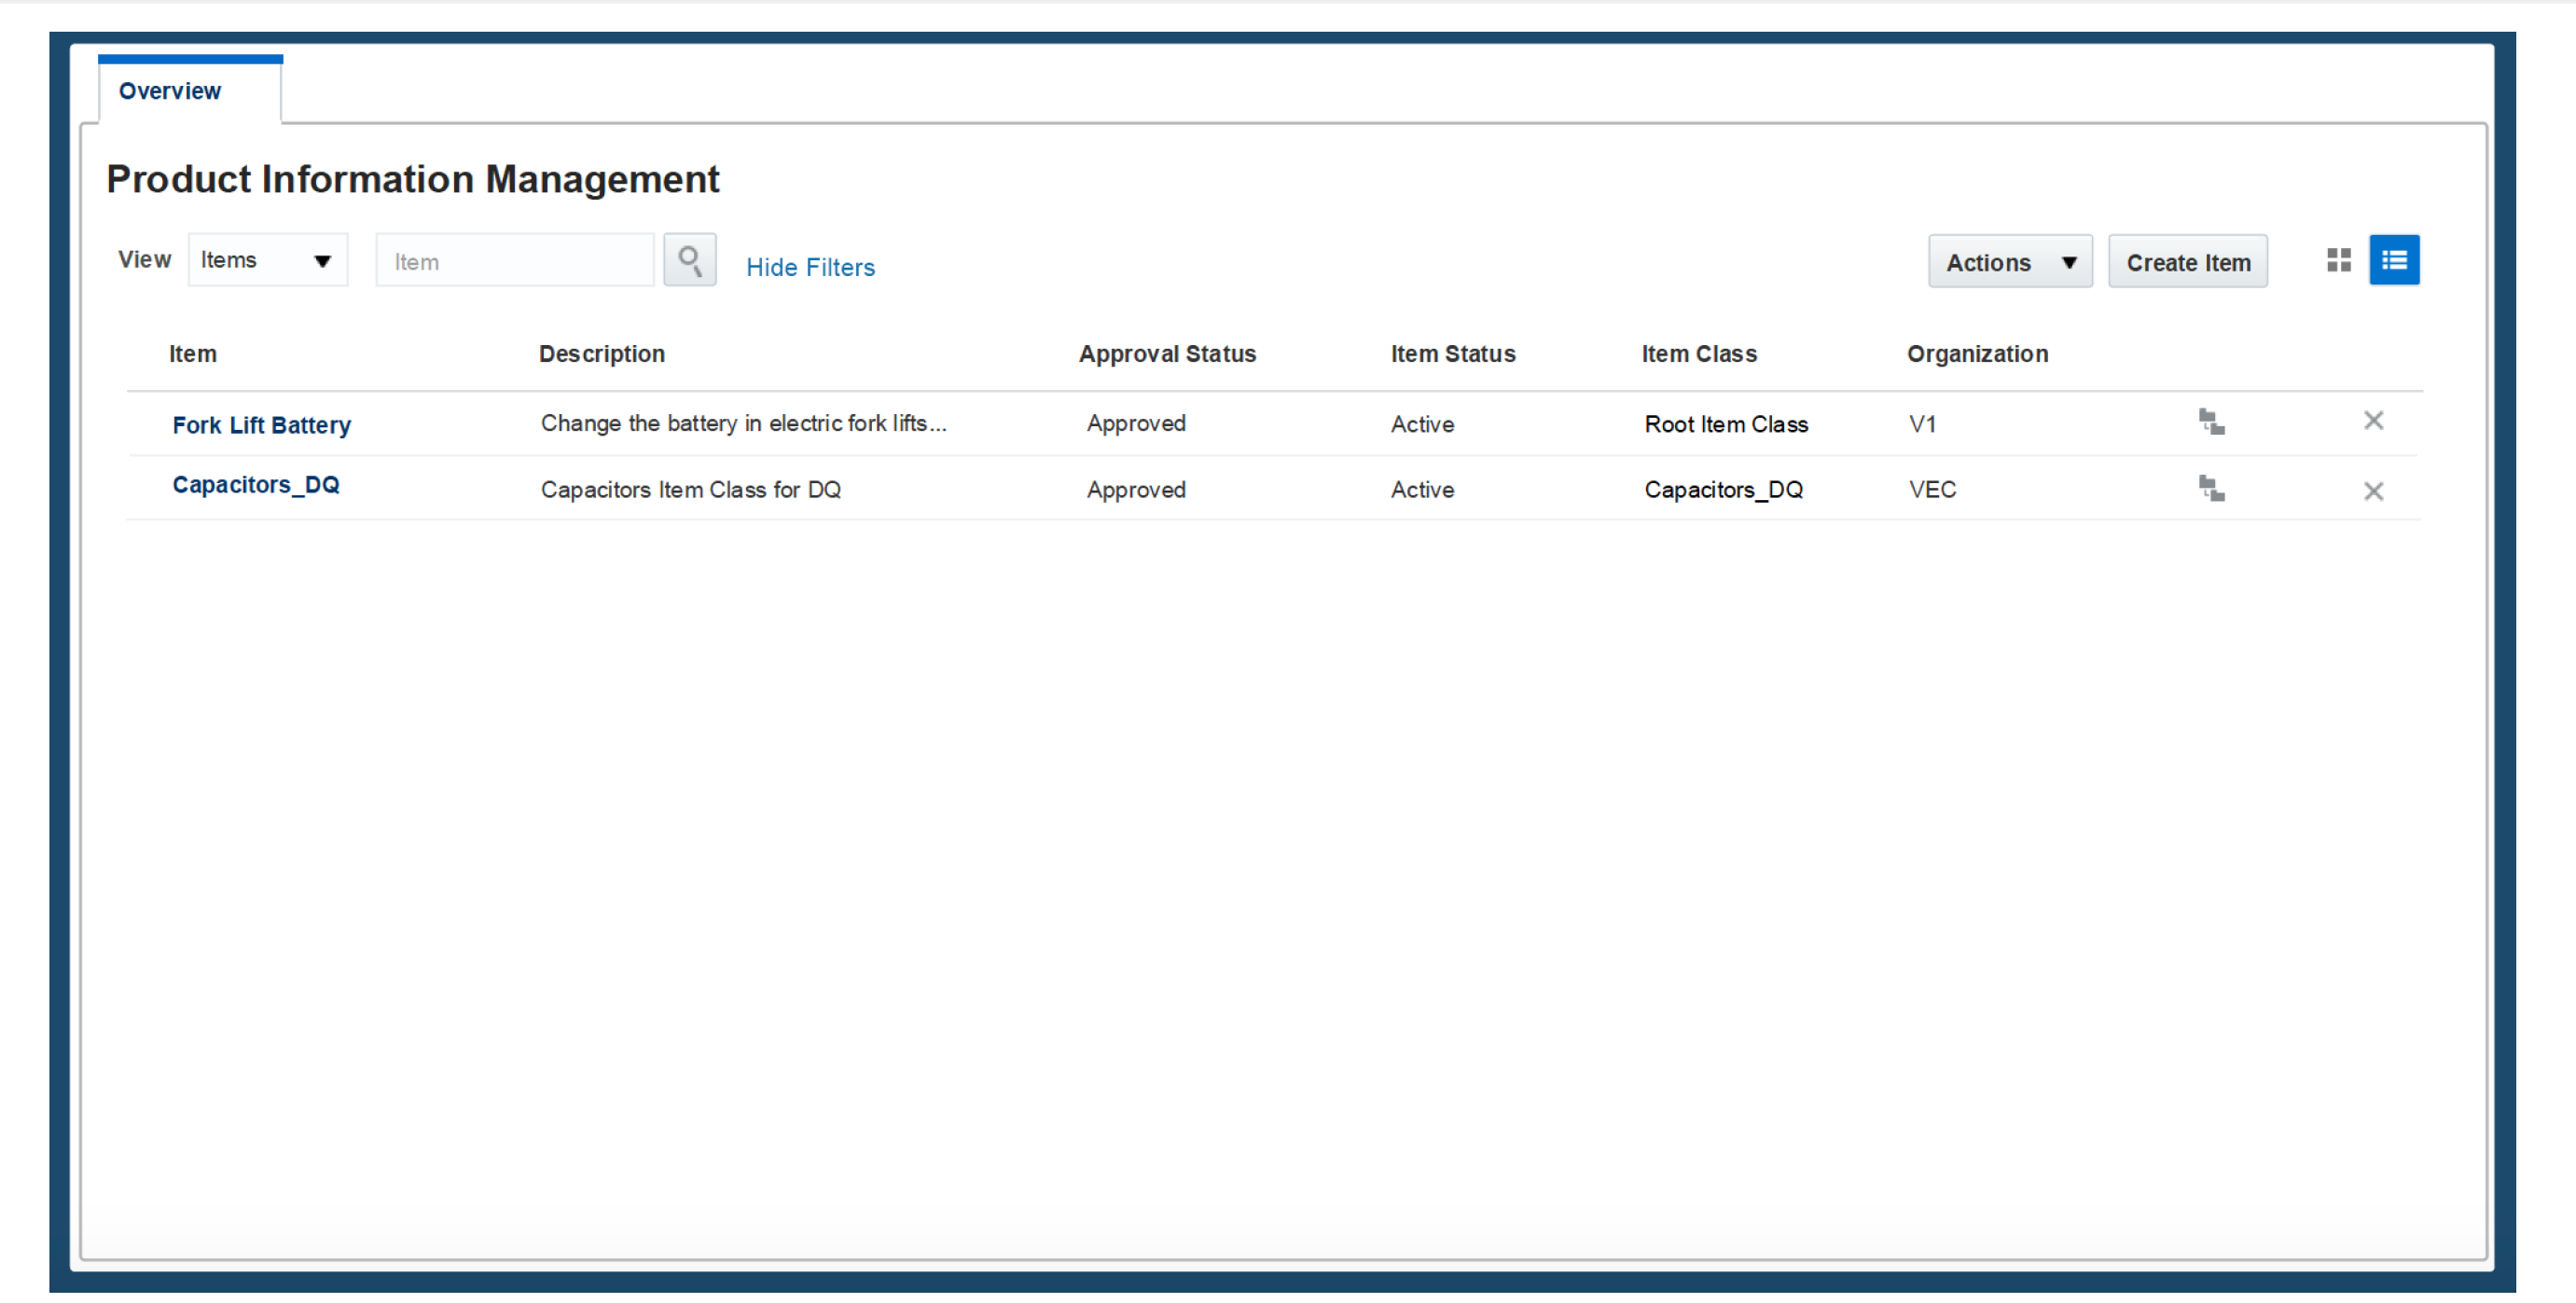Screen dimensions: 2576x1303
Task: Switch to list view icon
Action: [x=2393, y=261]
